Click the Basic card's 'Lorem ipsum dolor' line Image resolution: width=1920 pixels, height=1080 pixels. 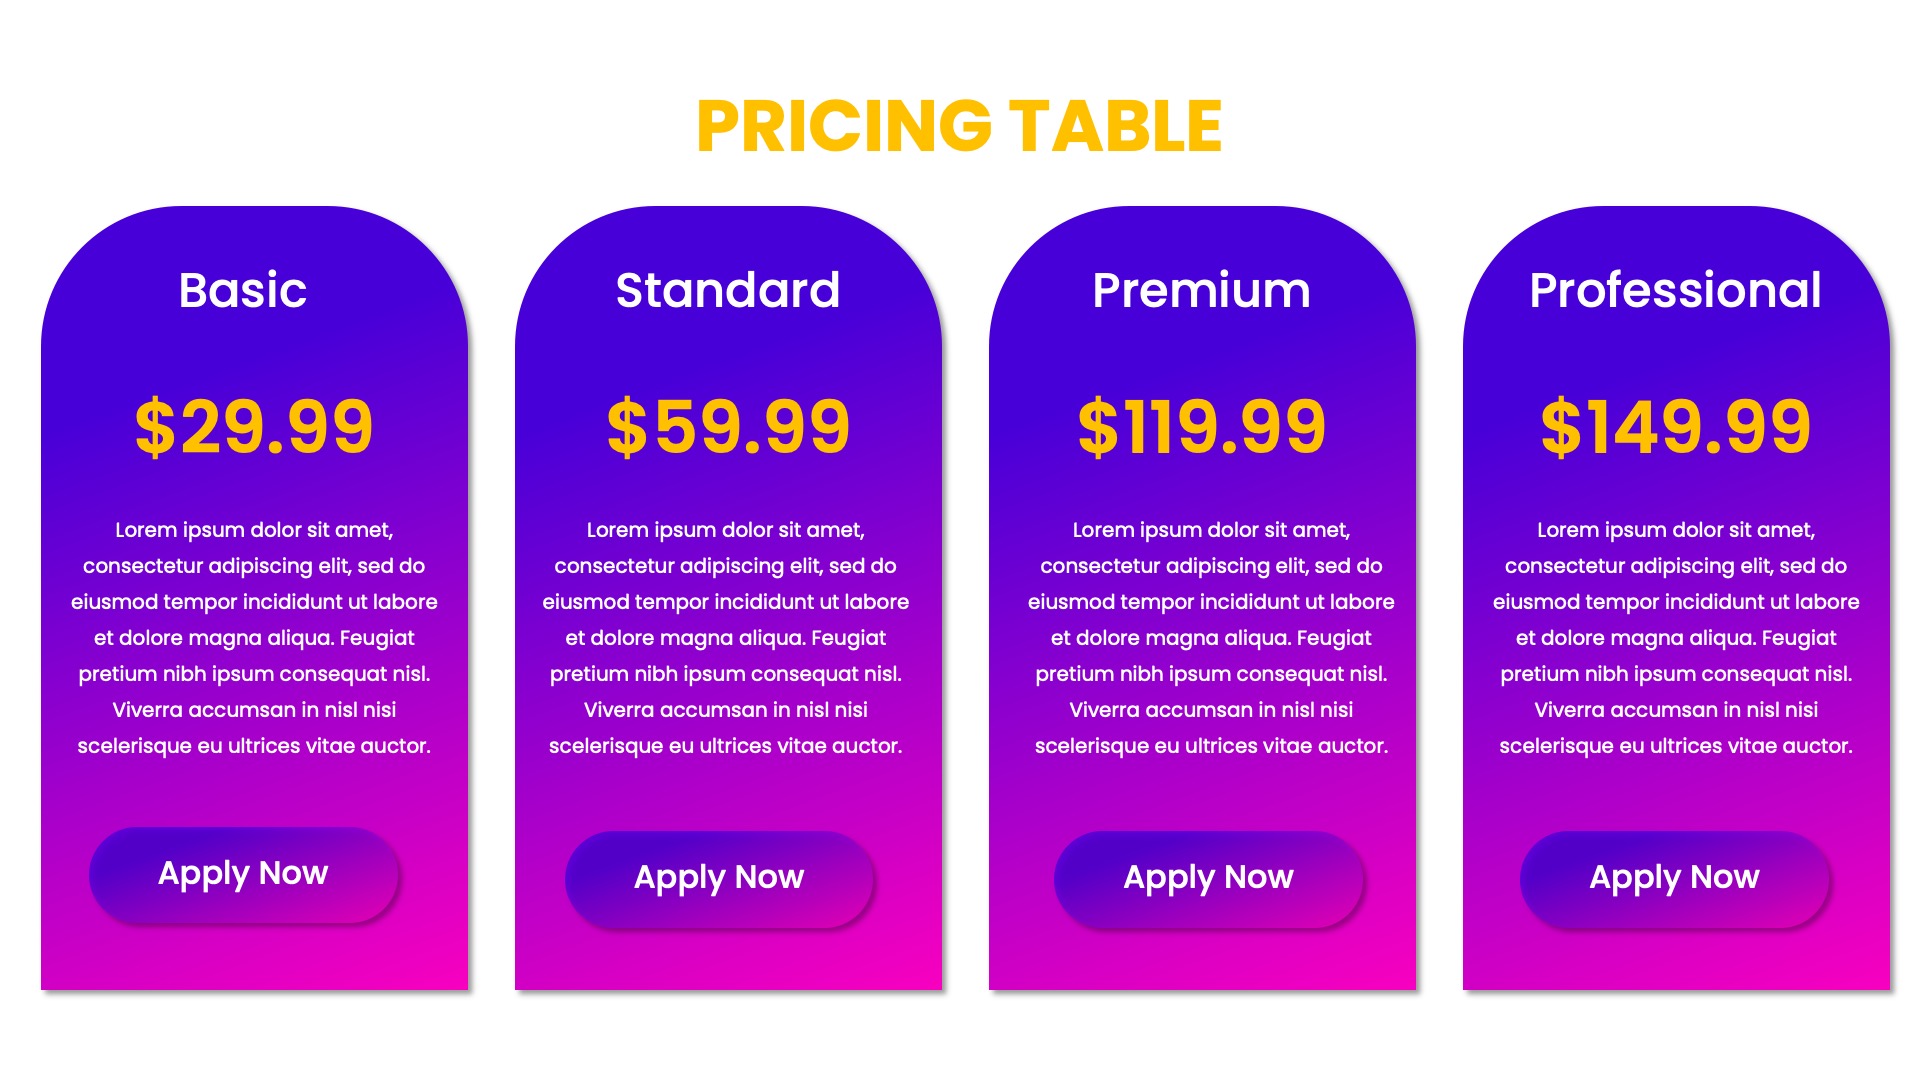click(254, 530)
